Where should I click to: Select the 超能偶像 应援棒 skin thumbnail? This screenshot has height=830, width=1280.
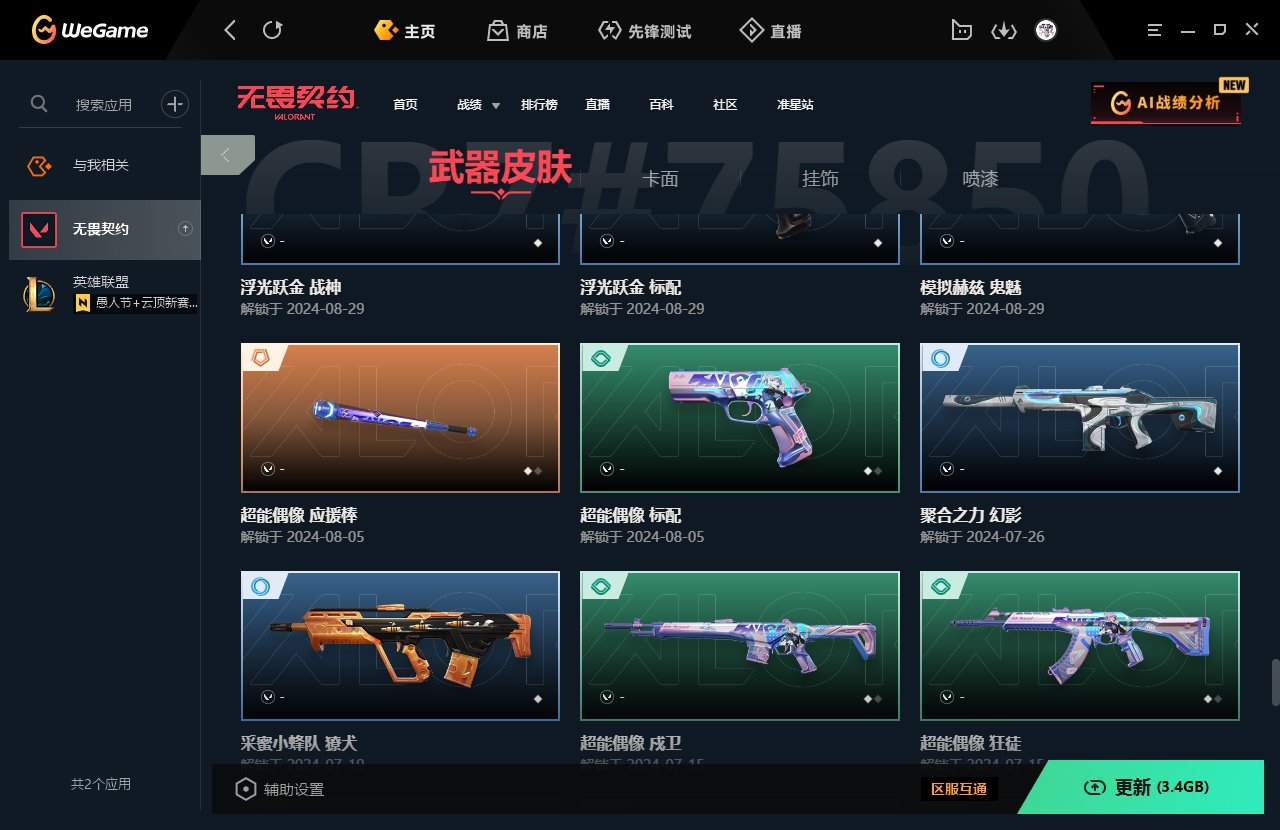400,418
